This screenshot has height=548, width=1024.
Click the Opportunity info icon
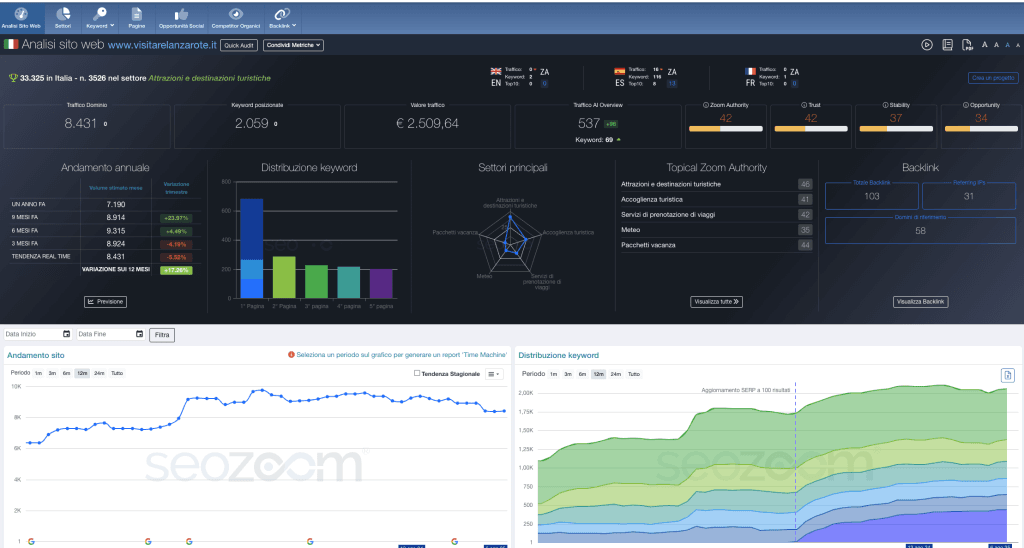pos(965,105)
